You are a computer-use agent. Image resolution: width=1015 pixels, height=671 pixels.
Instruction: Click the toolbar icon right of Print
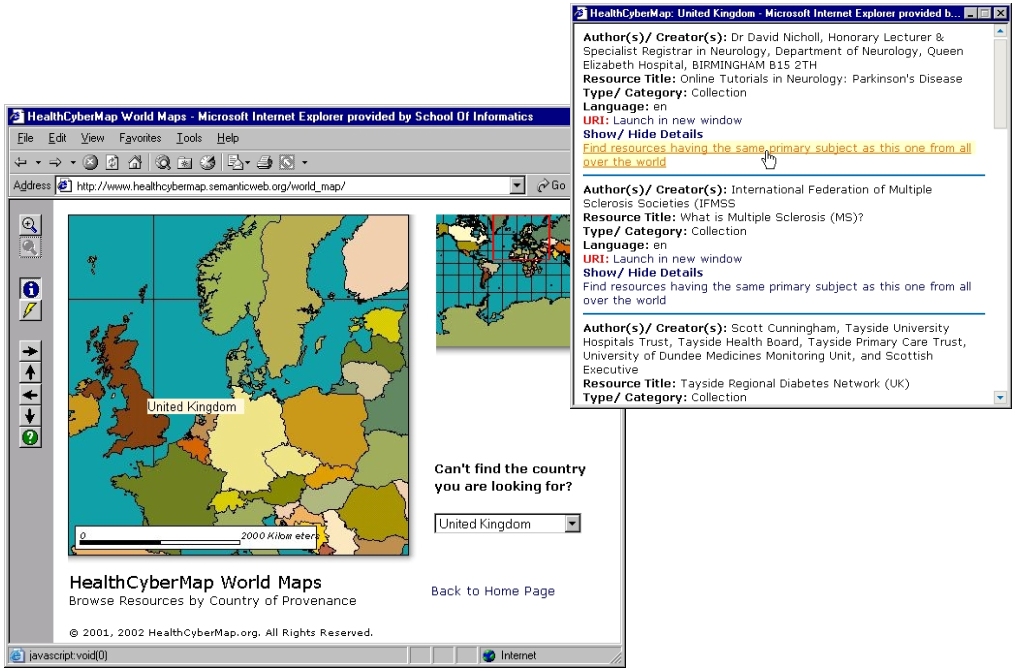(287, 162)
